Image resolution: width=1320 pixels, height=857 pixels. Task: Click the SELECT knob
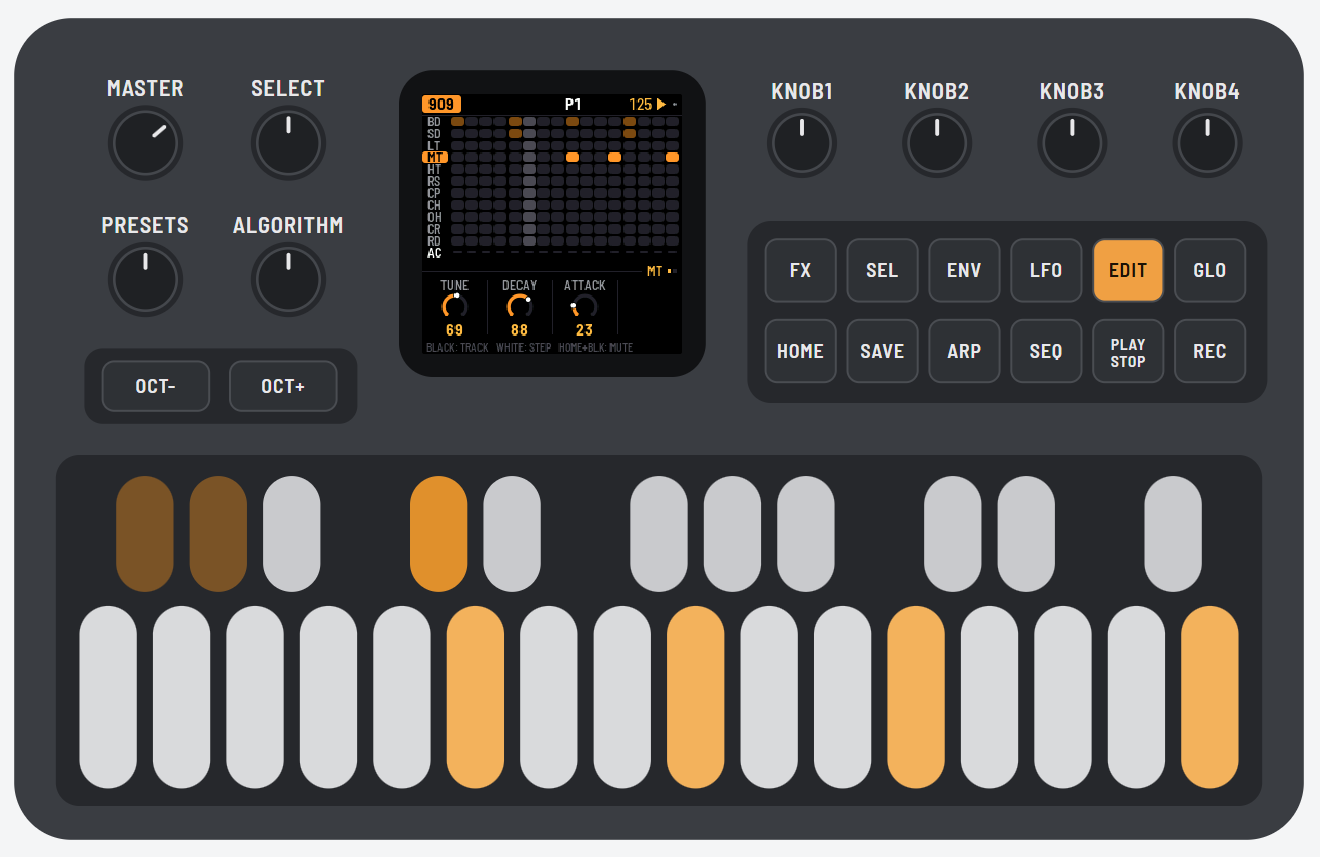288,143
